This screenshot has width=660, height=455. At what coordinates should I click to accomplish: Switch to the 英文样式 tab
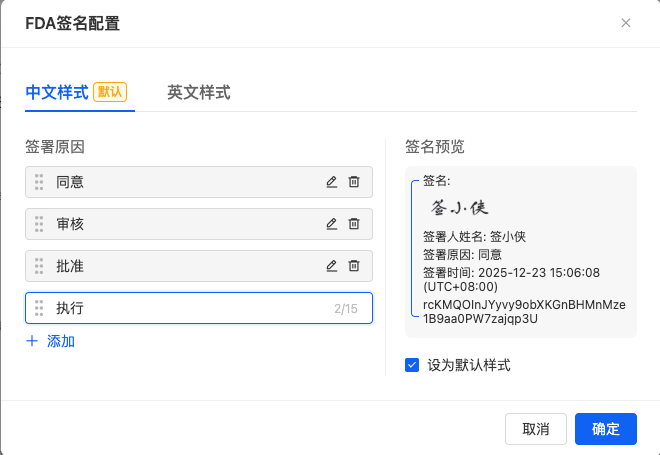pos(199,93)
